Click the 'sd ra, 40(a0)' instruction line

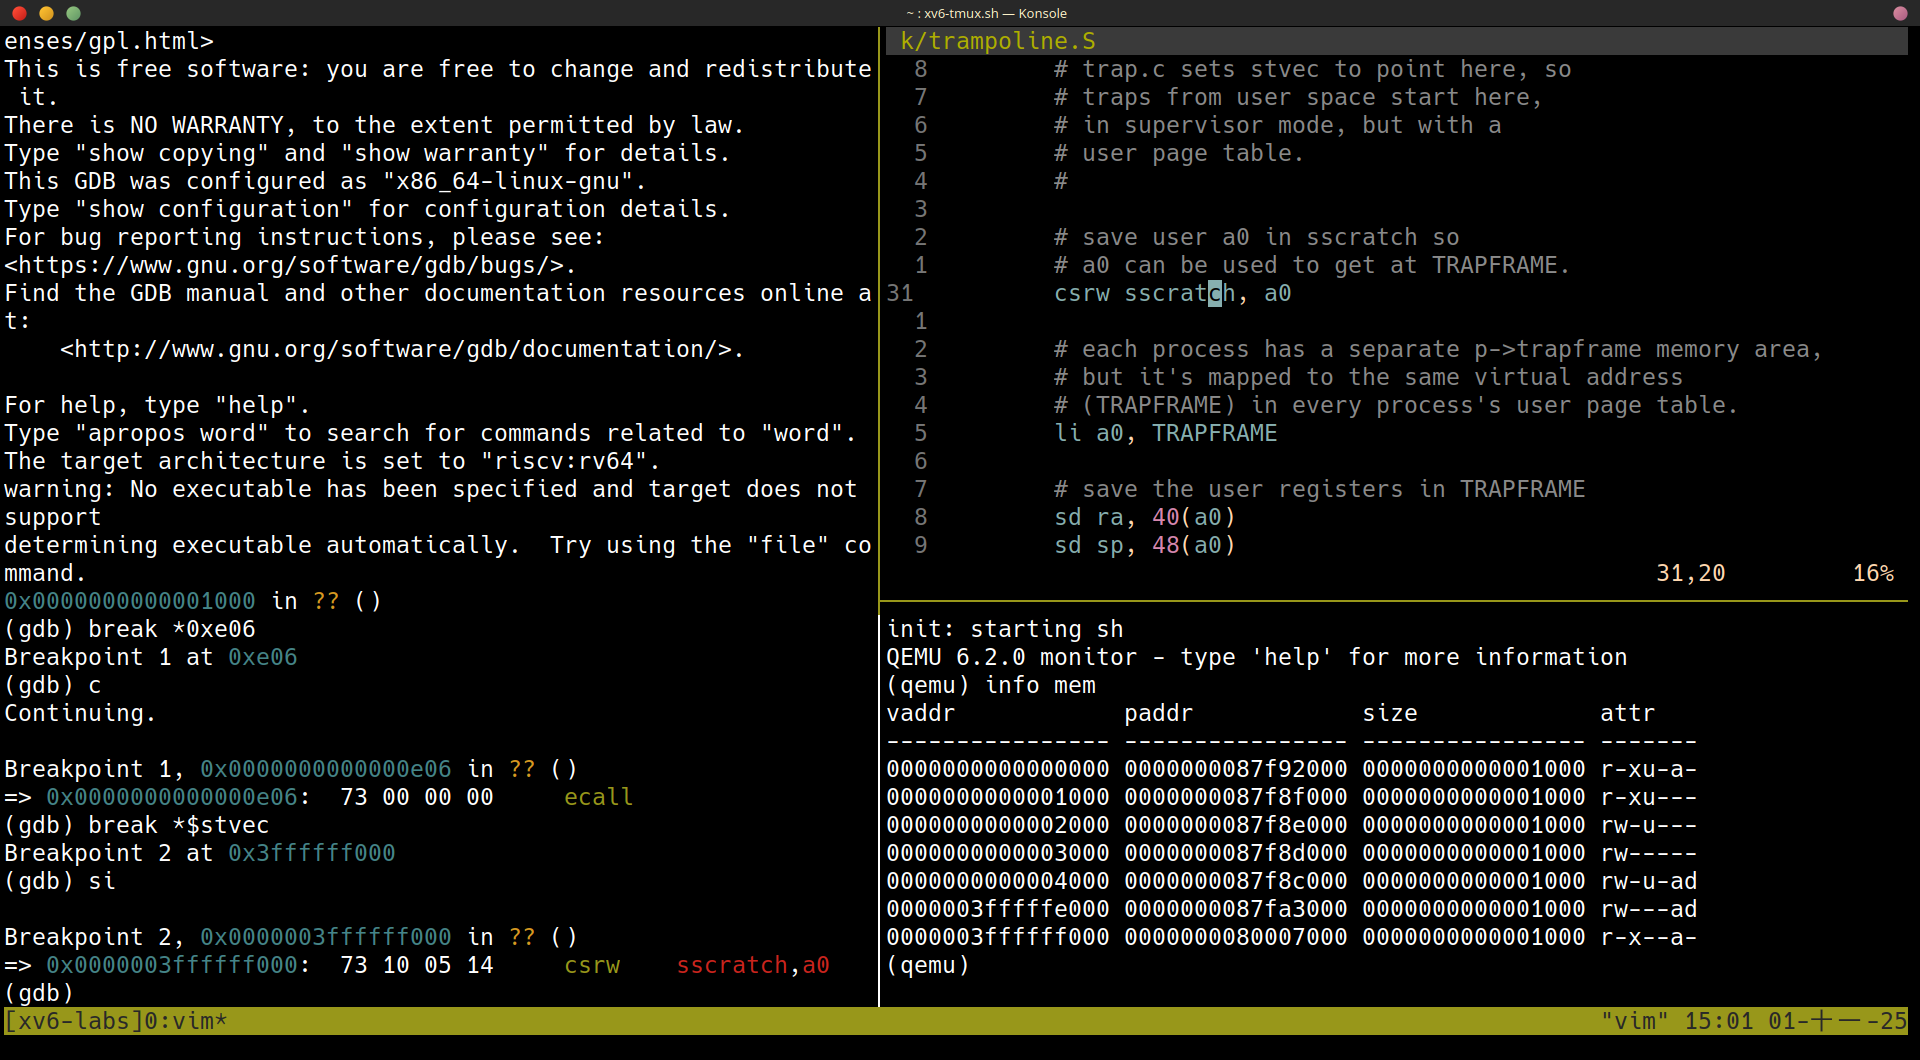1144,517
